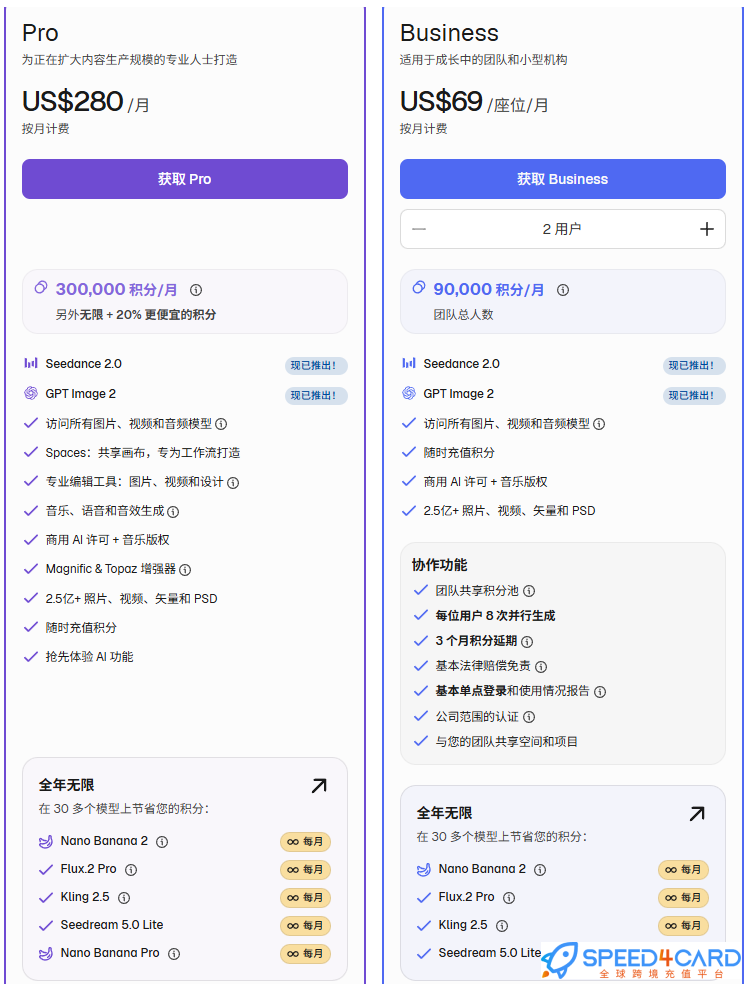Open Pro 全年无限 arrow link
This screenshot has width=746, height=984.
[319, 786]
